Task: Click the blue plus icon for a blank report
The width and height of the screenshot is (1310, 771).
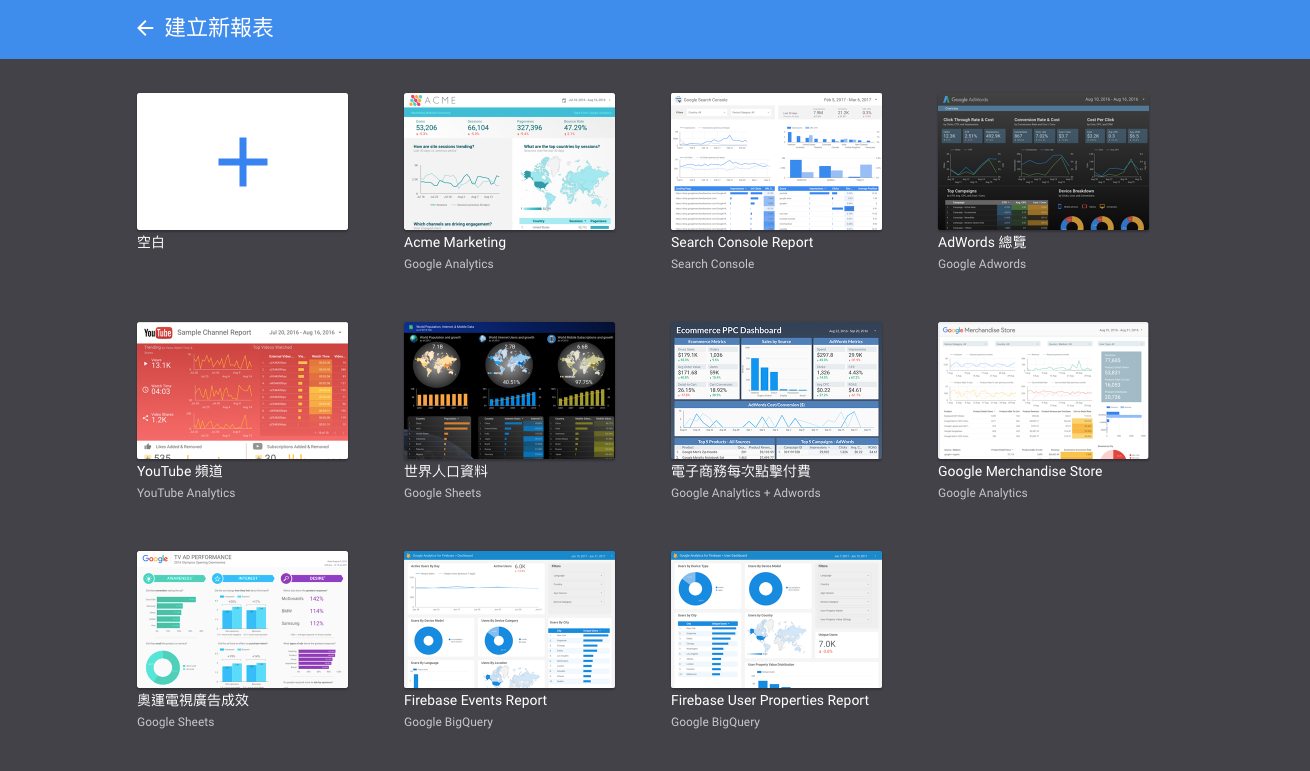Action: (242, 162)
